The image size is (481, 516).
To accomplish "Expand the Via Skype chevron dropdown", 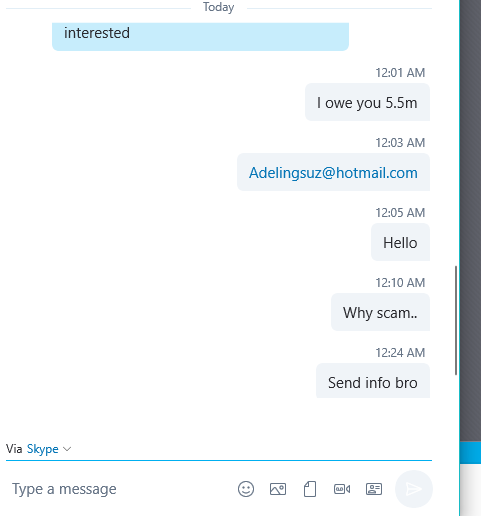I will click(x=67, y=449).
